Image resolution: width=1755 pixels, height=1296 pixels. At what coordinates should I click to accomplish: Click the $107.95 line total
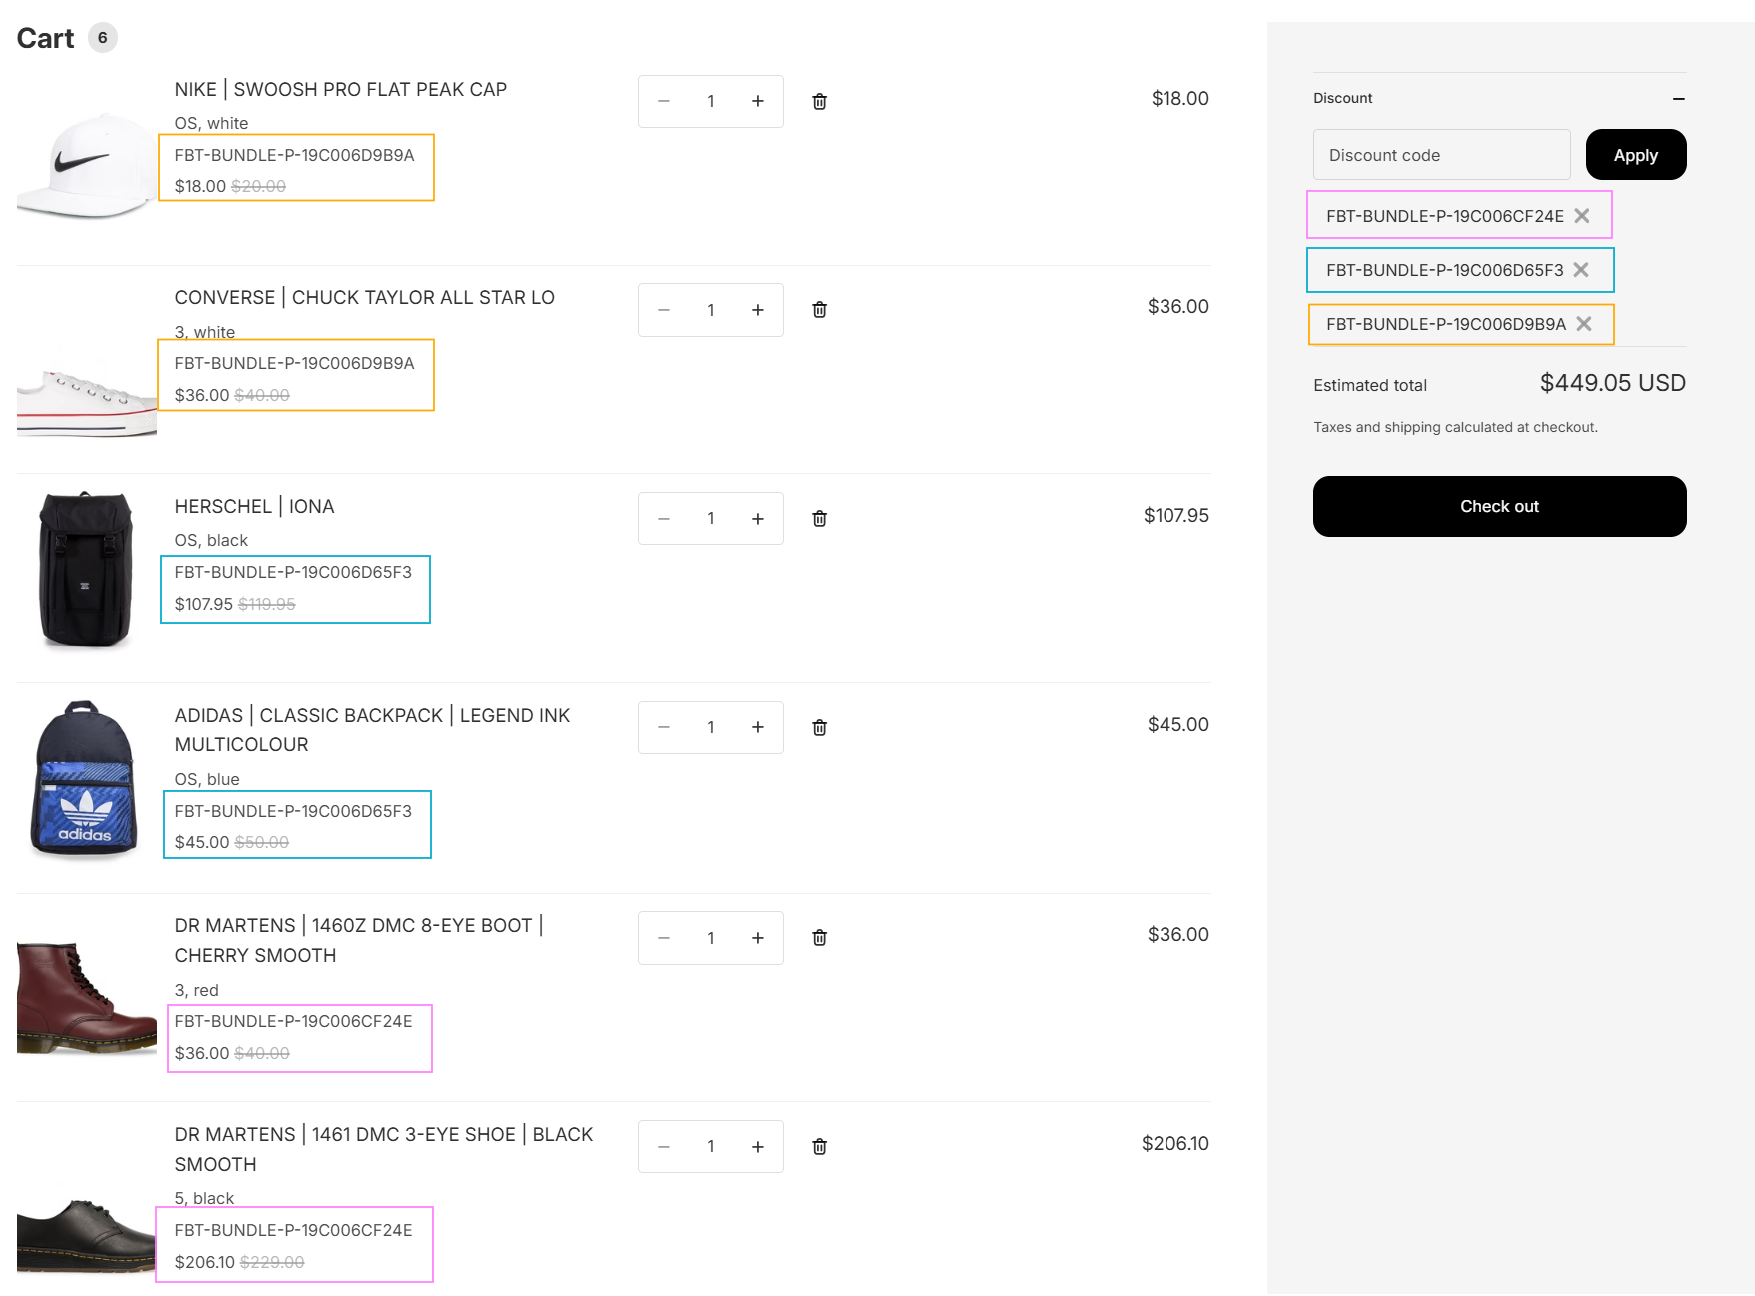pyautogui.click(x=1176, y=515)
